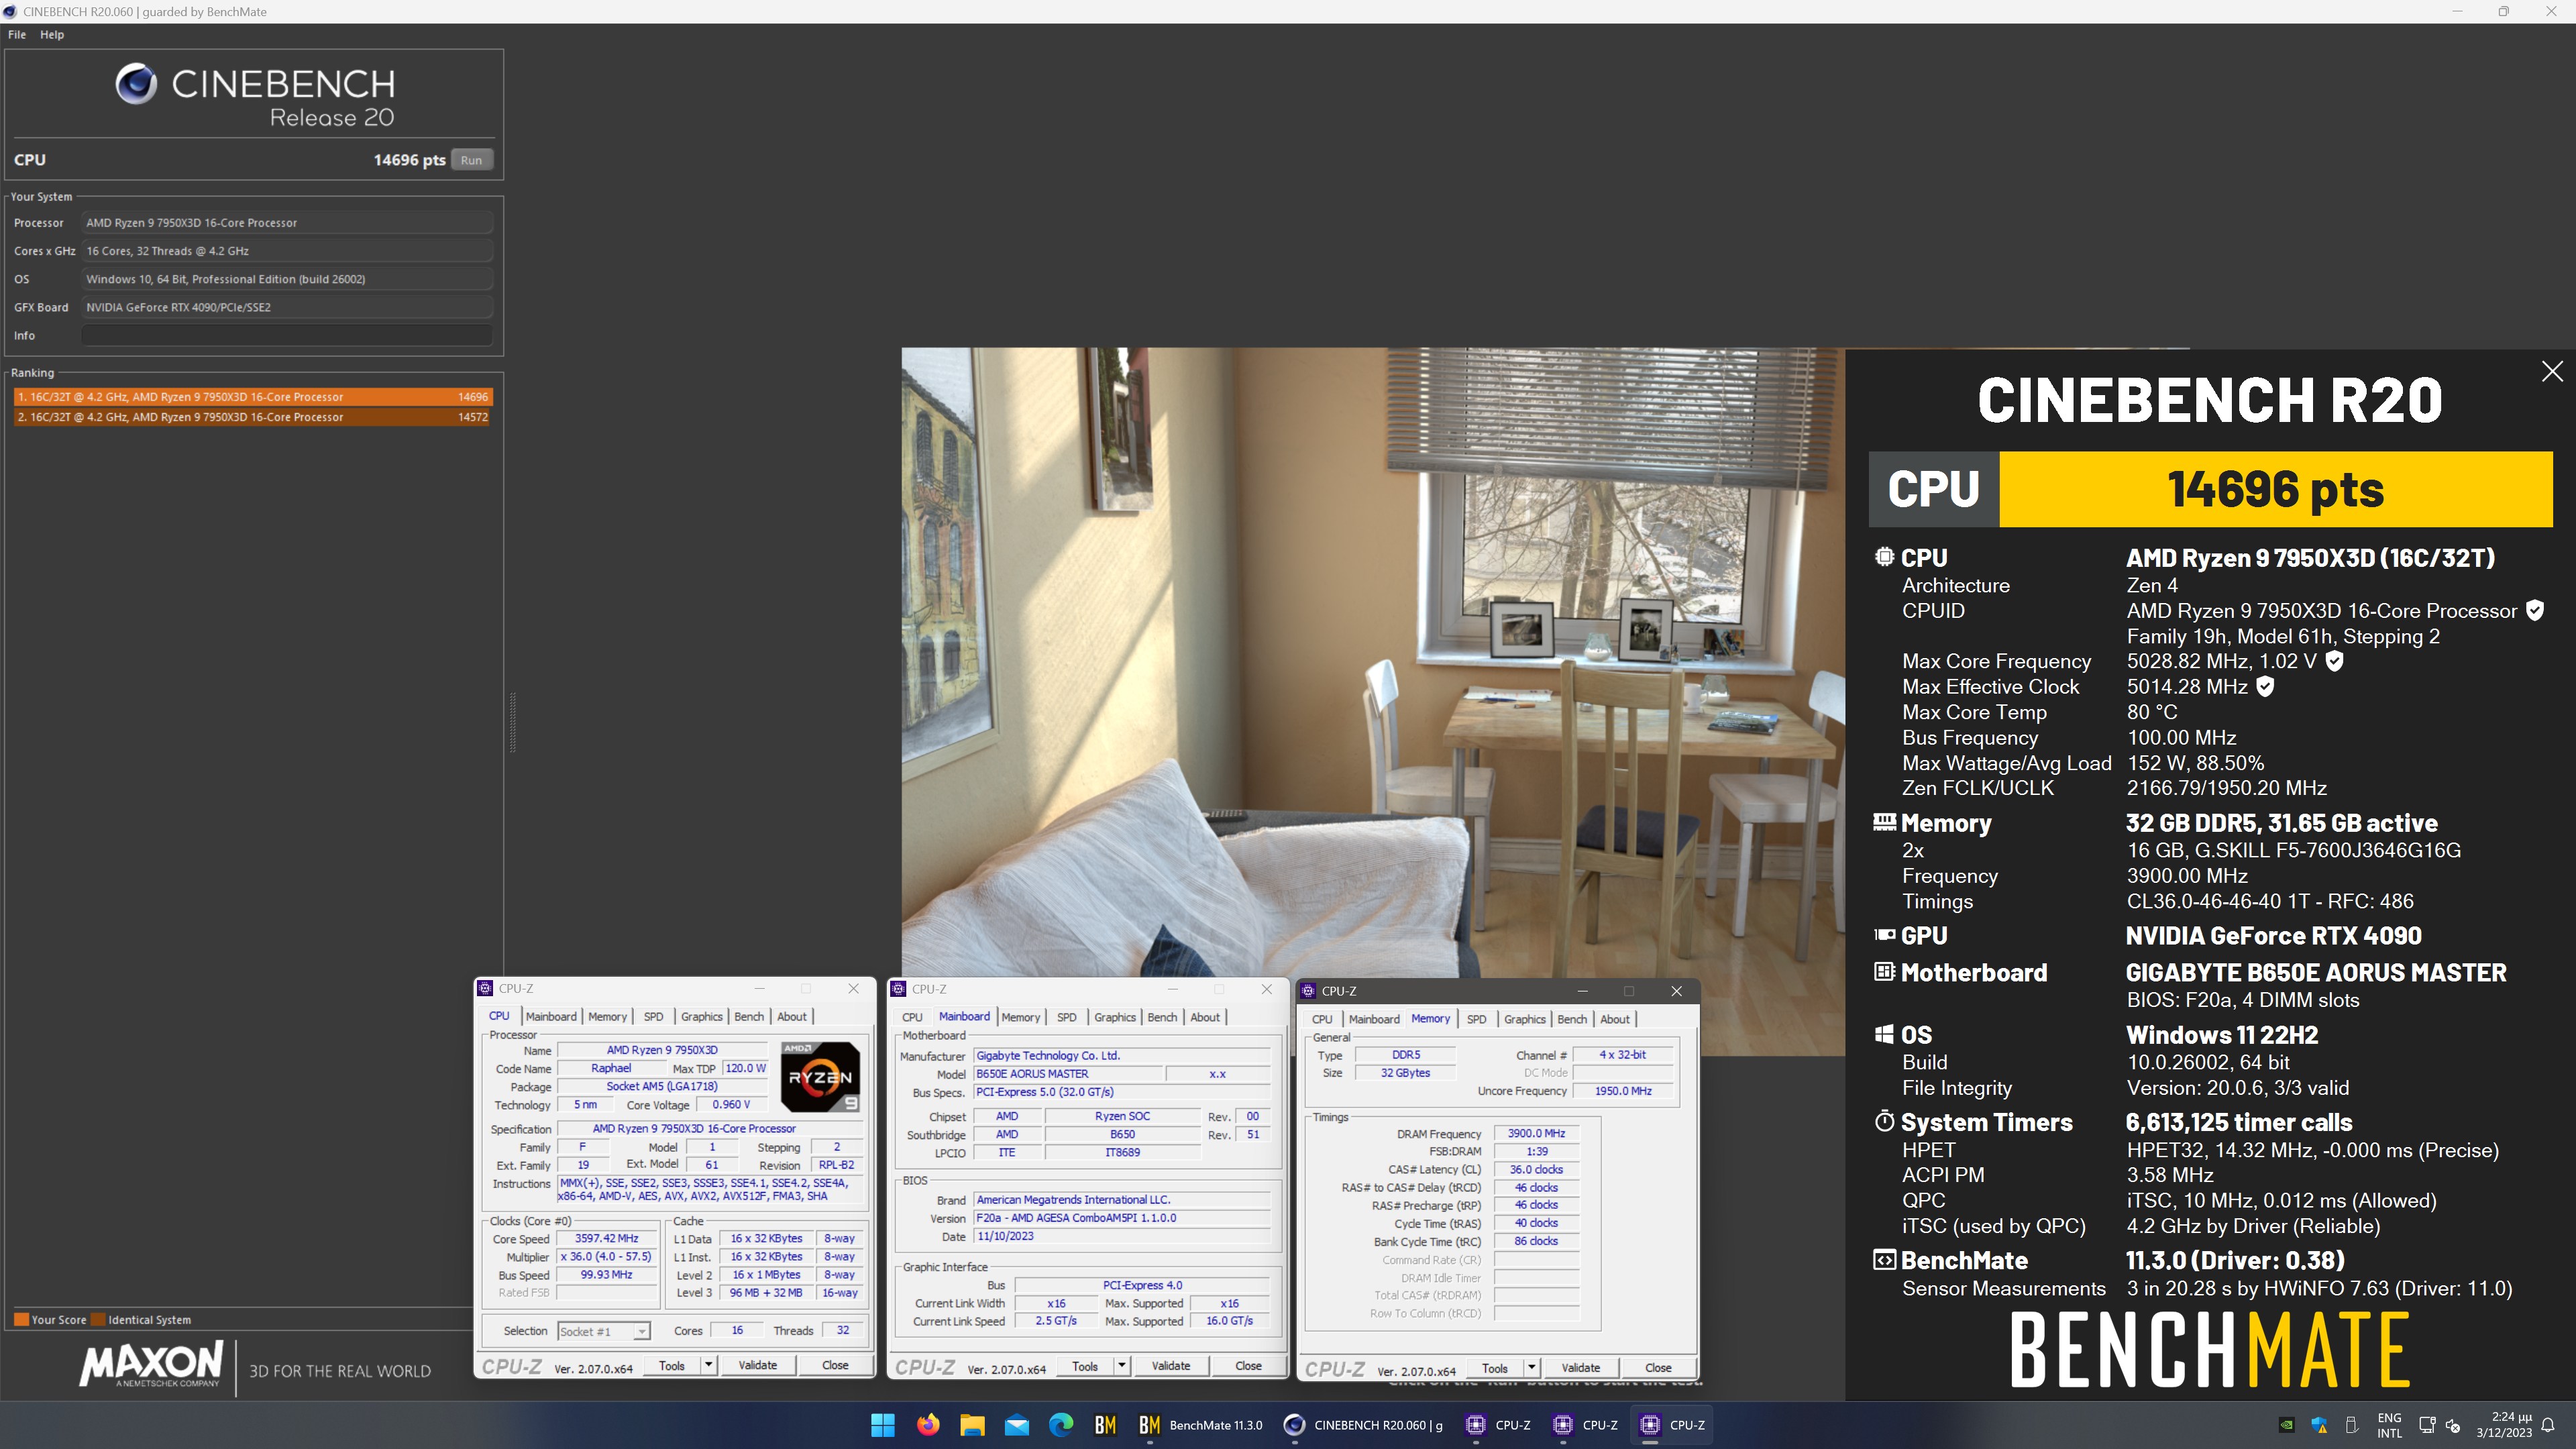Open muted volume tray icon

(x=2452, y=1425)
